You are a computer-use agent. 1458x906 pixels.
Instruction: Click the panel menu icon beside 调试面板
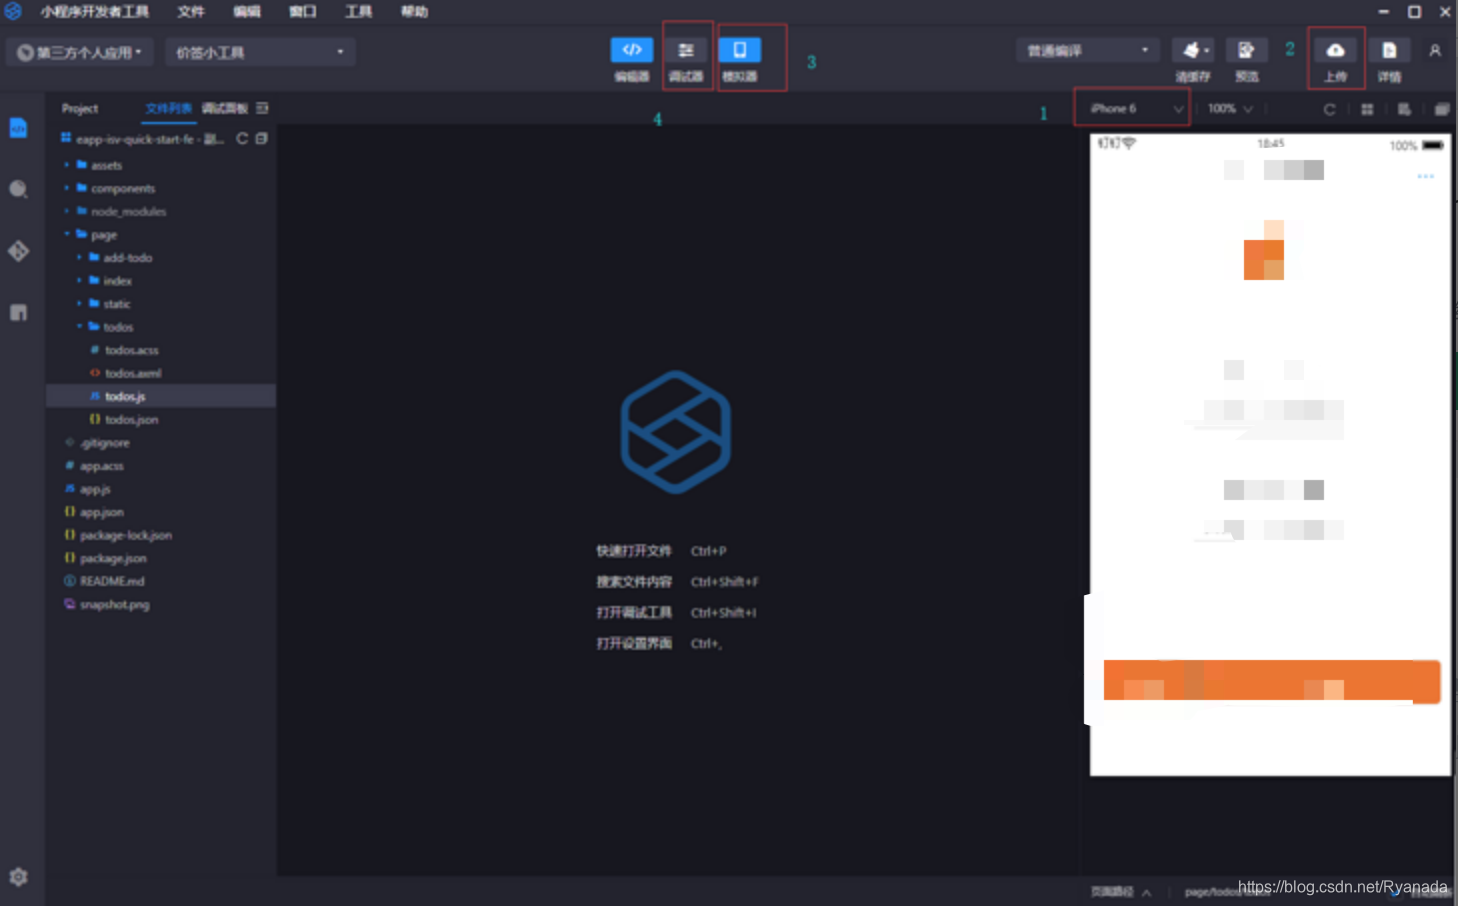[x=262, y=108]
